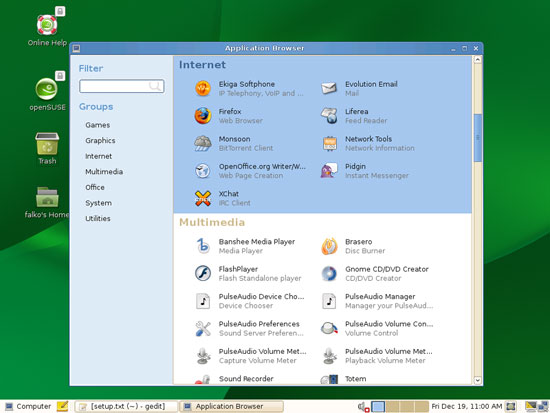Select the Internet group
The height and width of the screenshot is (413, 550).
(x=99, y=156)
